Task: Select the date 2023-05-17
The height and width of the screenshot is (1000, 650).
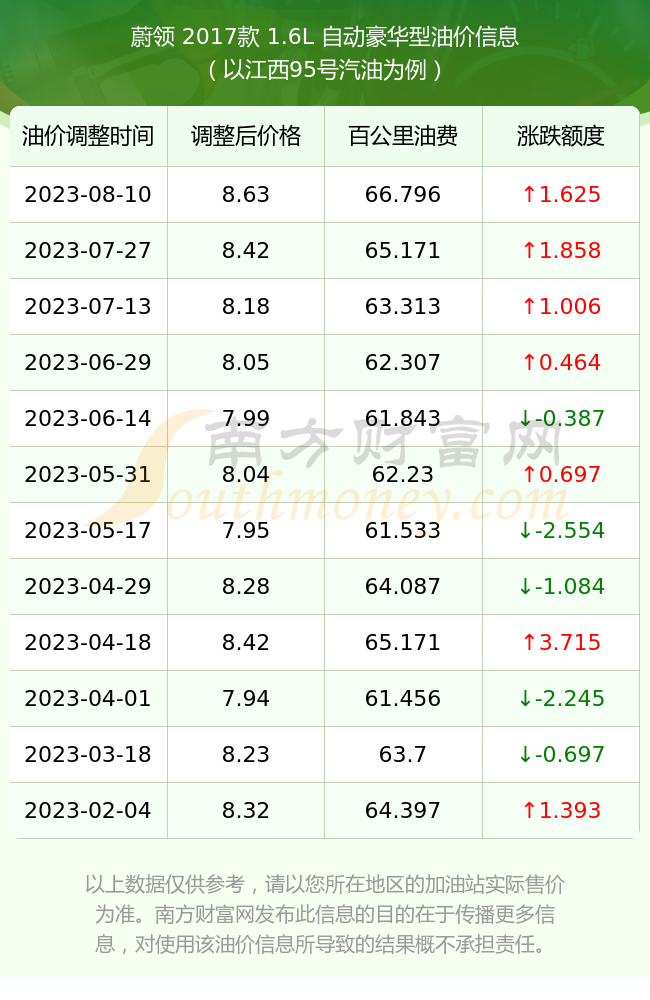Action: pos(88,531)
